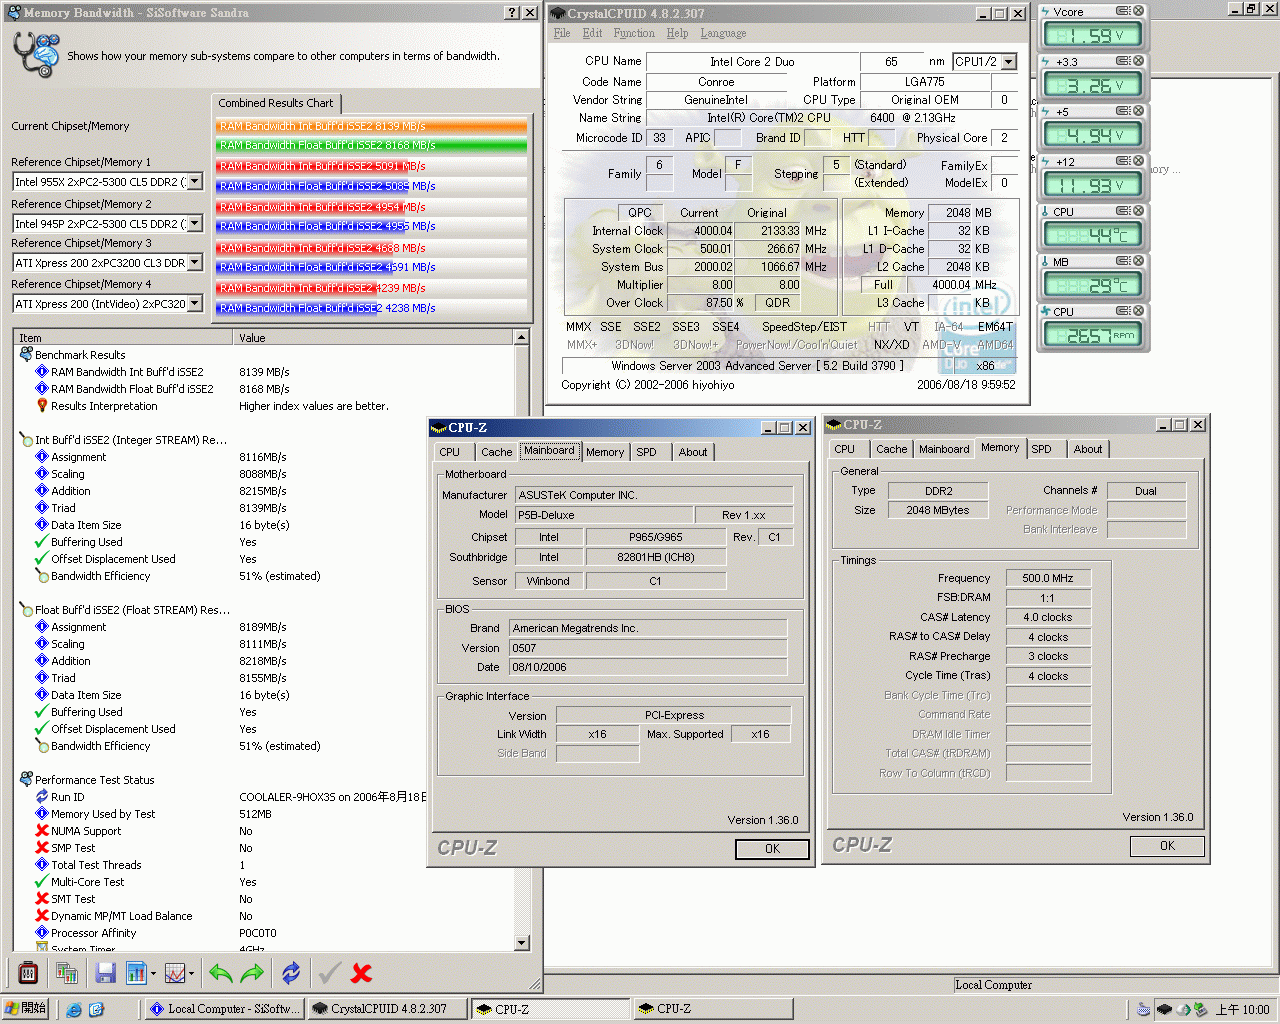Open Edit menu in CrystalCPUID

click(x=593, y=33)
